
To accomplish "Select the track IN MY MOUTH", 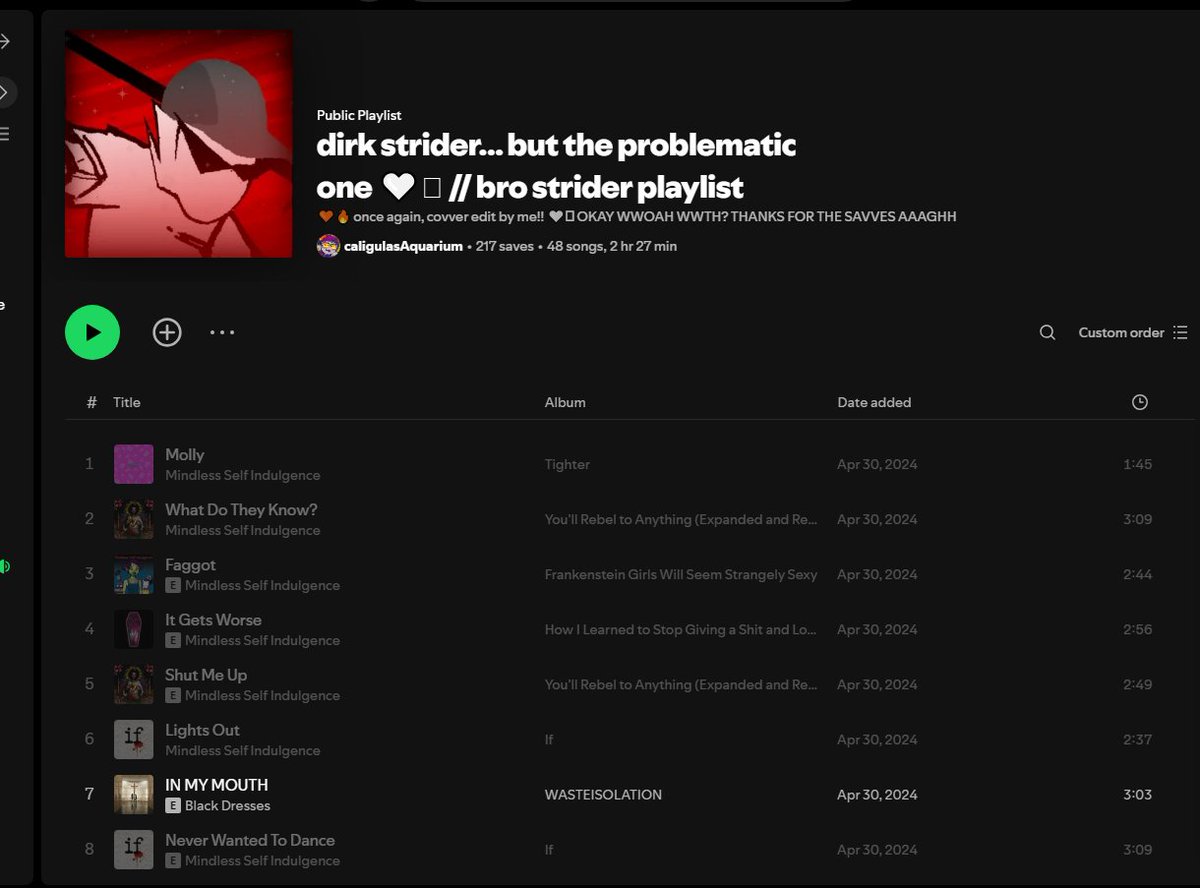I will point(216,785).
